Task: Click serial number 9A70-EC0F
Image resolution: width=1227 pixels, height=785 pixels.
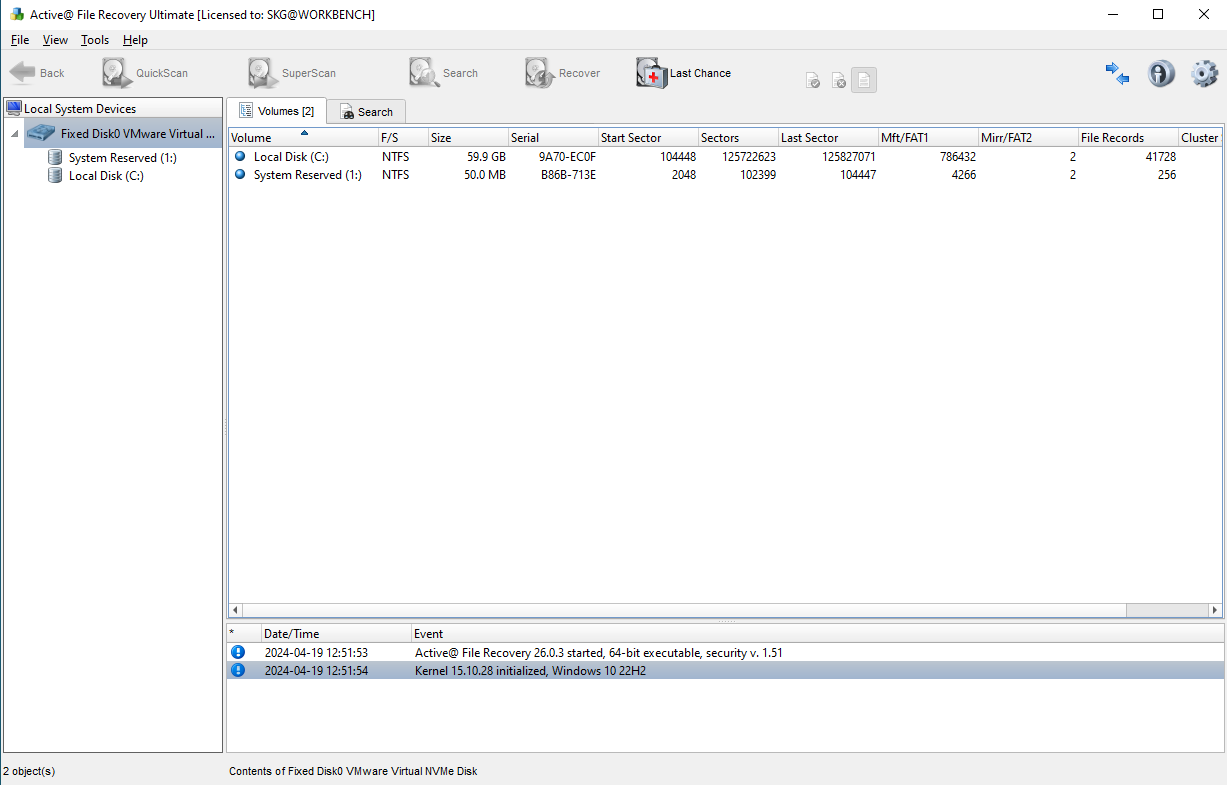Action: (x=567, y=157)
